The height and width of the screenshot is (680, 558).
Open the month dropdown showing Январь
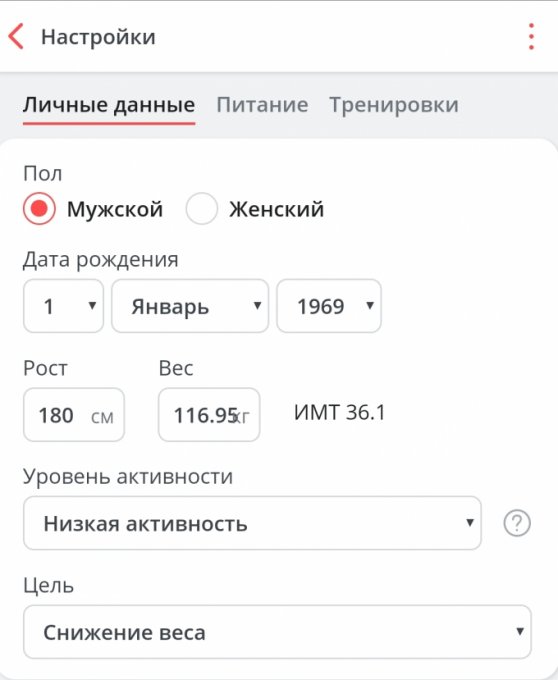[x=190, y=306]
